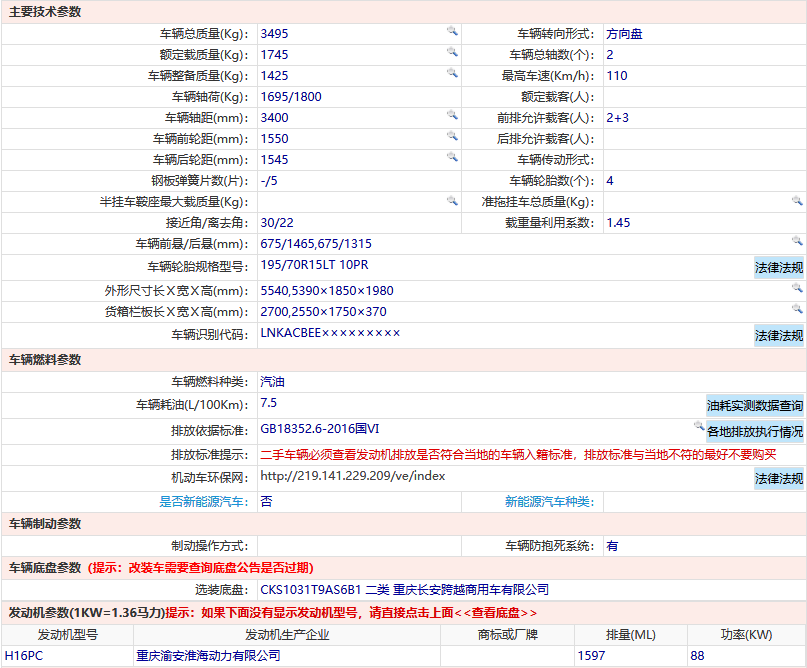Click magnifier icon in 车辆前悬/后悬 row
The image size is (807, 668).
click(x=797, y=241)
